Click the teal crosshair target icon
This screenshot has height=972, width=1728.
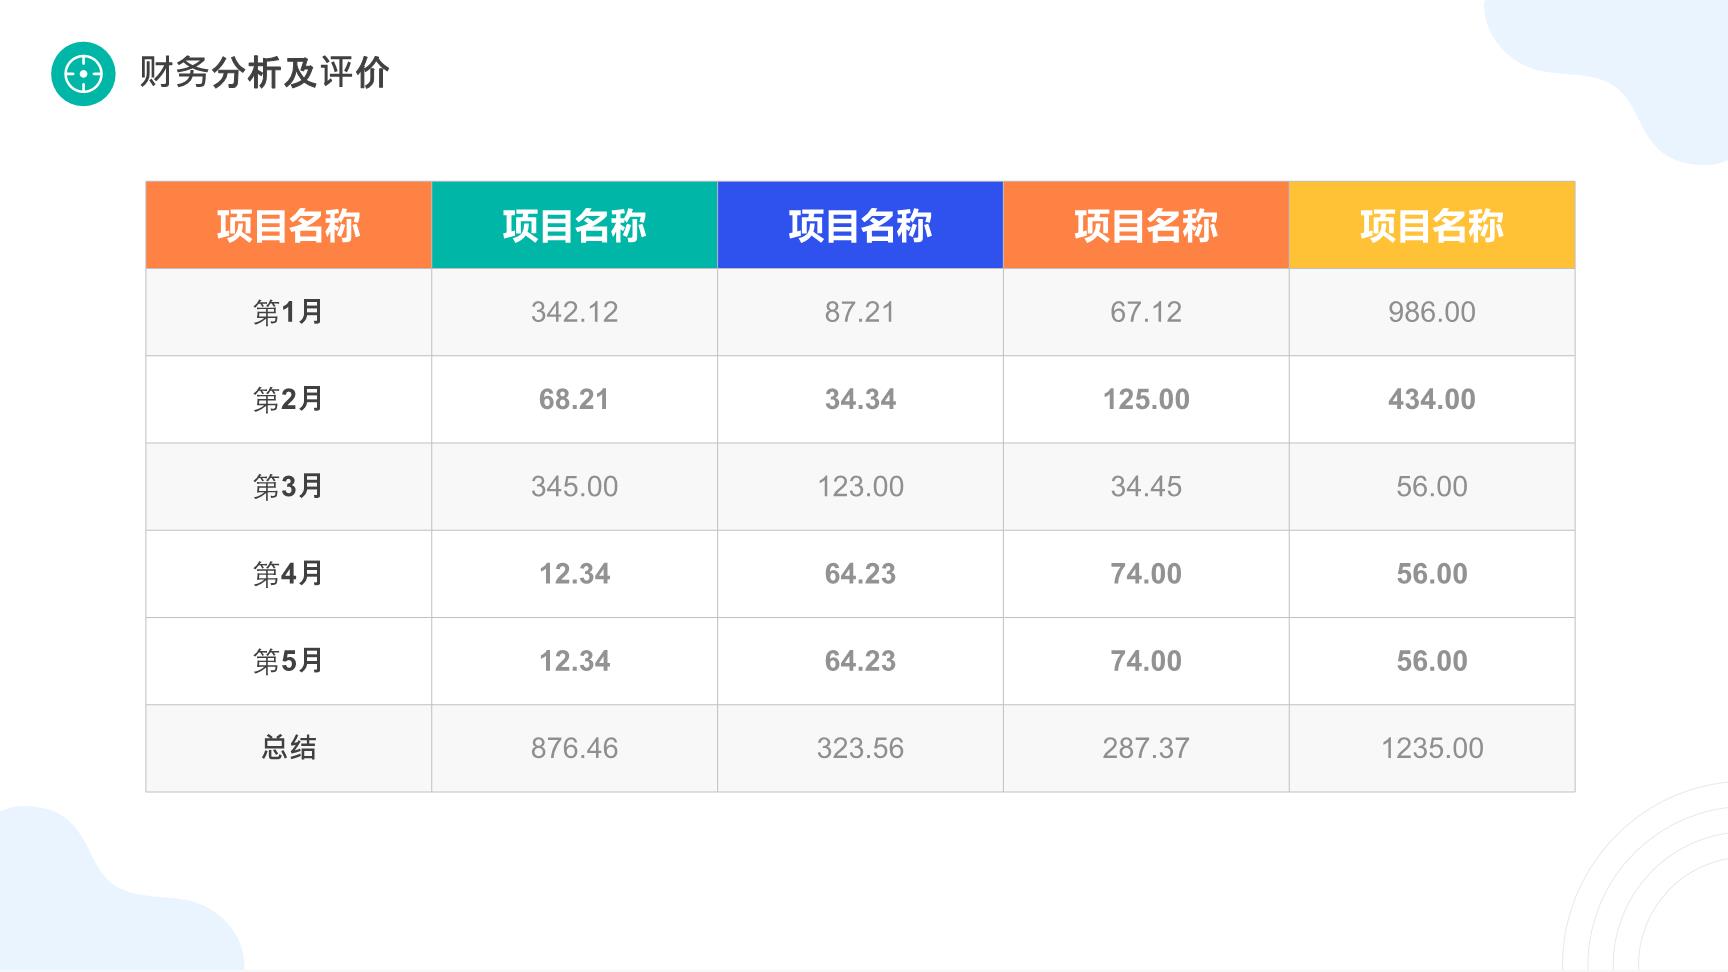83,74
